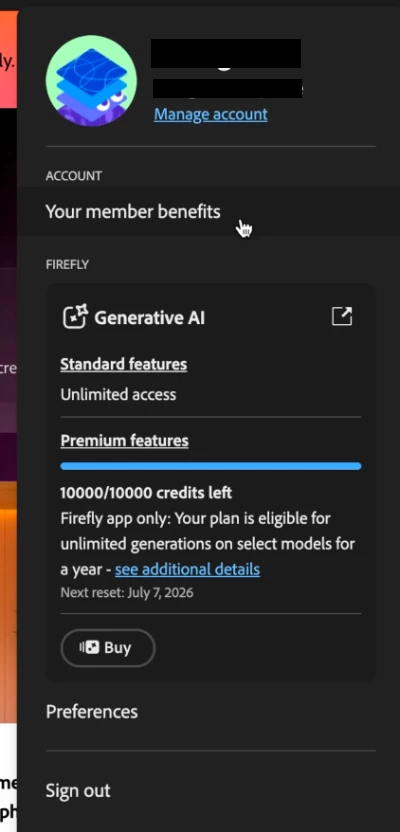
Task: Open see additional details link
Action: point(187,569)
